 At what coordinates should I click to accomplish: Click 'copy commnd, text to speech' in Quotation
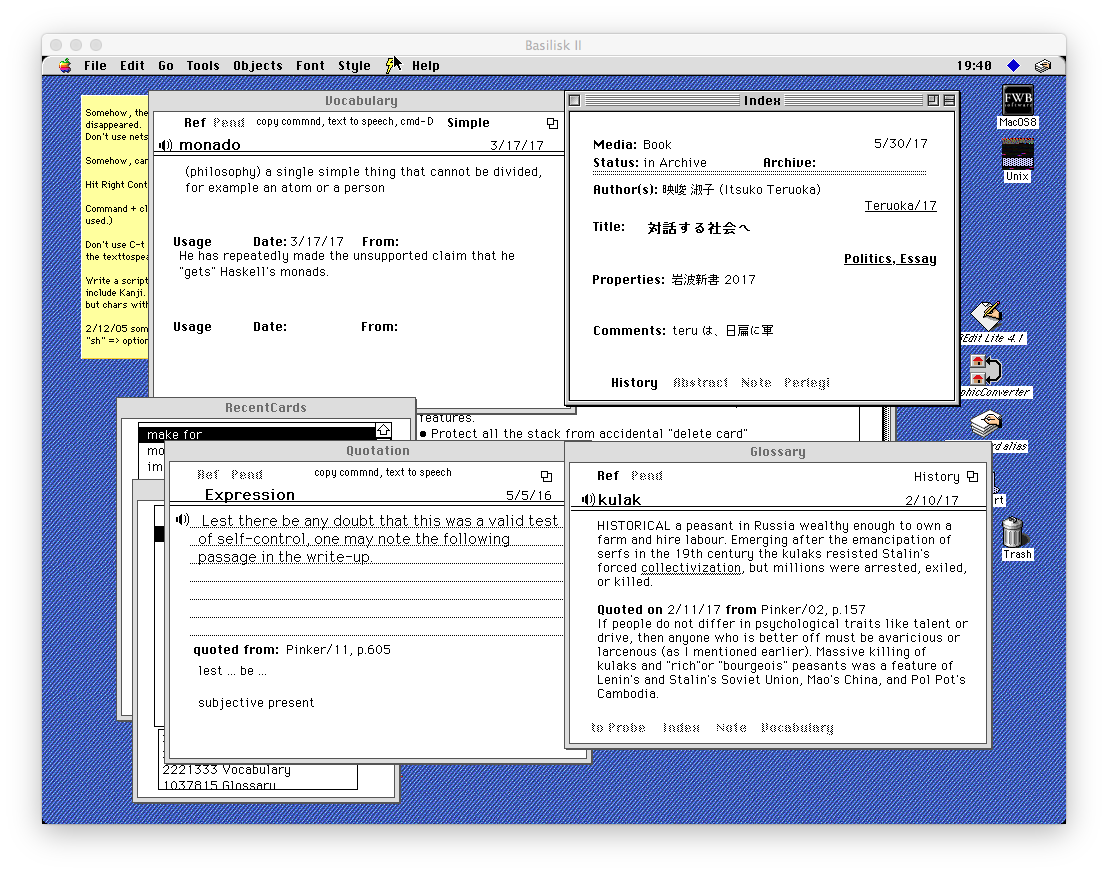pos(382,473)
